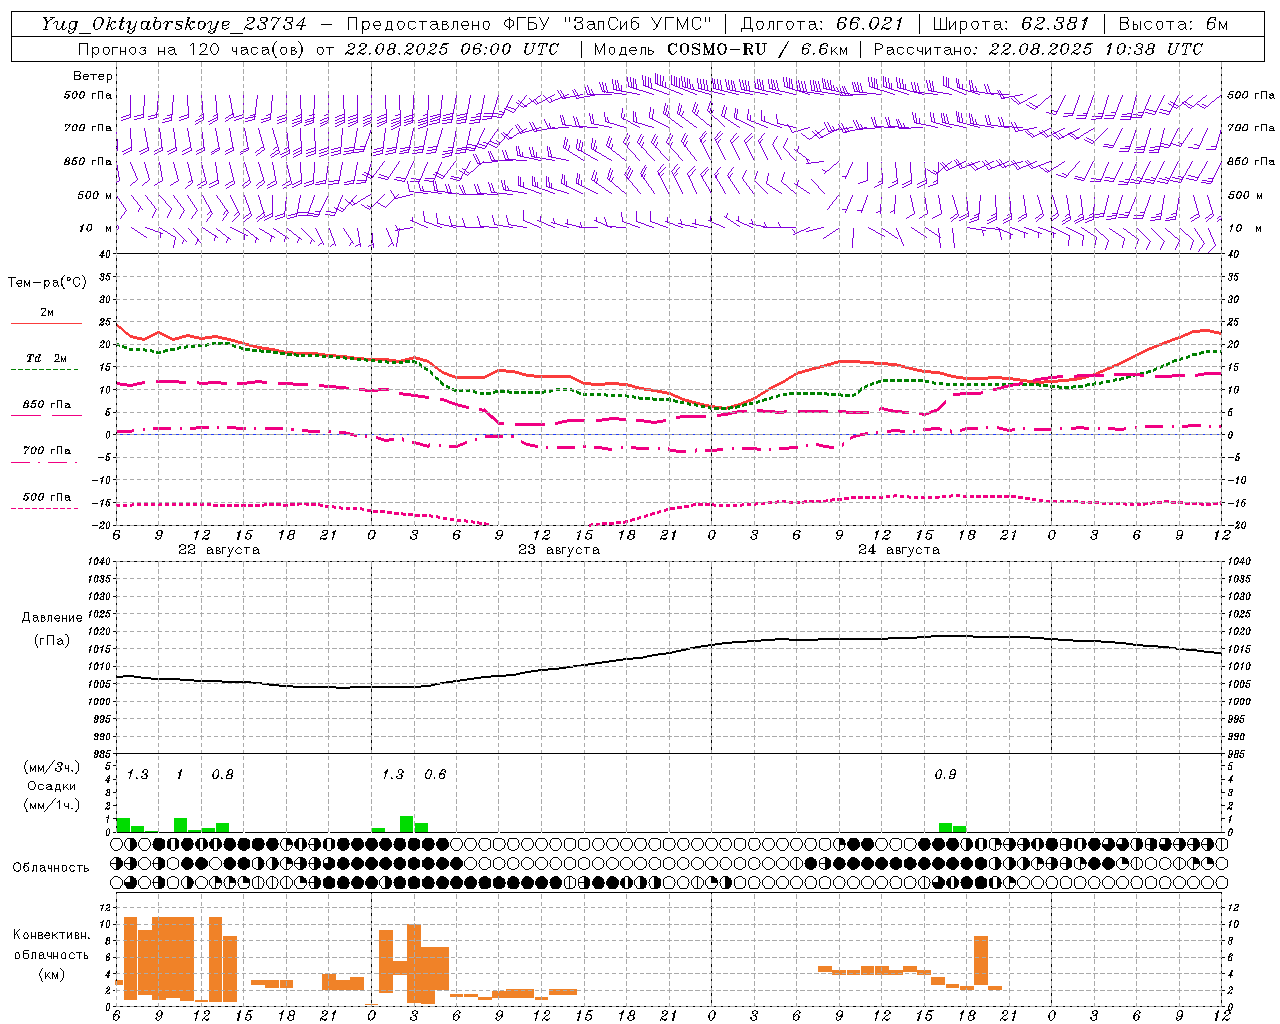Select the station title Yug_Oktyabrskoye_23734
The width and height of the screenshot is (1280, 1024).
tap(174, 24)
